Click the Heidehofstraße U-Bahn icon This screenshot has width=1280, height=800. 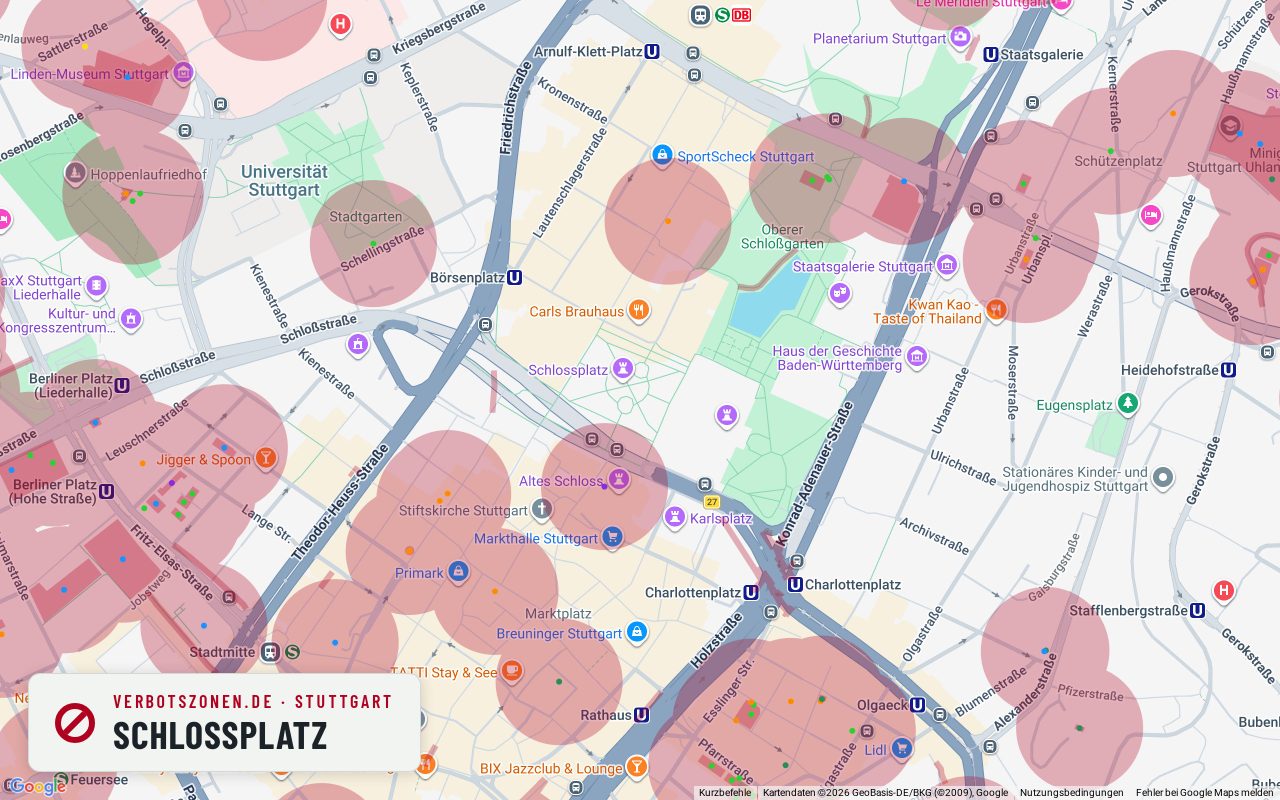click(x=1229, y=370)
